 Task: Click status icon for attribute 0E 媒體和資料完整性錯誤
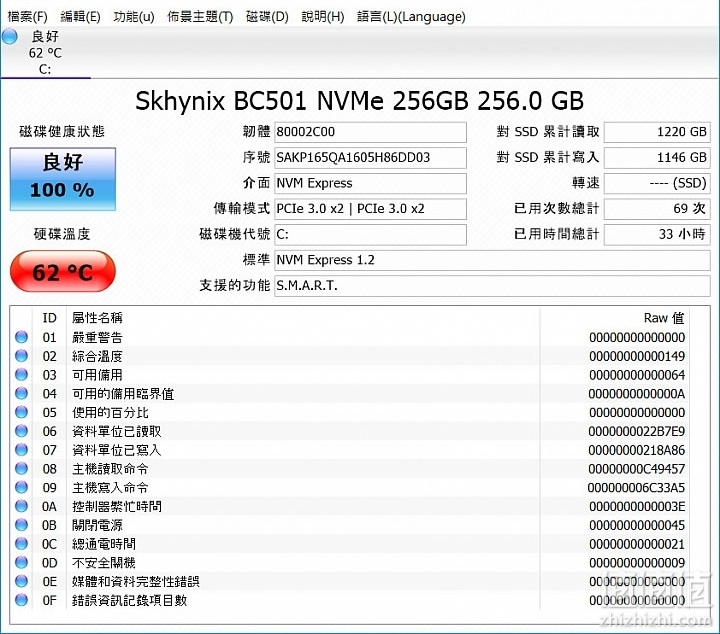pyautogui.click(x=21, y=582)
